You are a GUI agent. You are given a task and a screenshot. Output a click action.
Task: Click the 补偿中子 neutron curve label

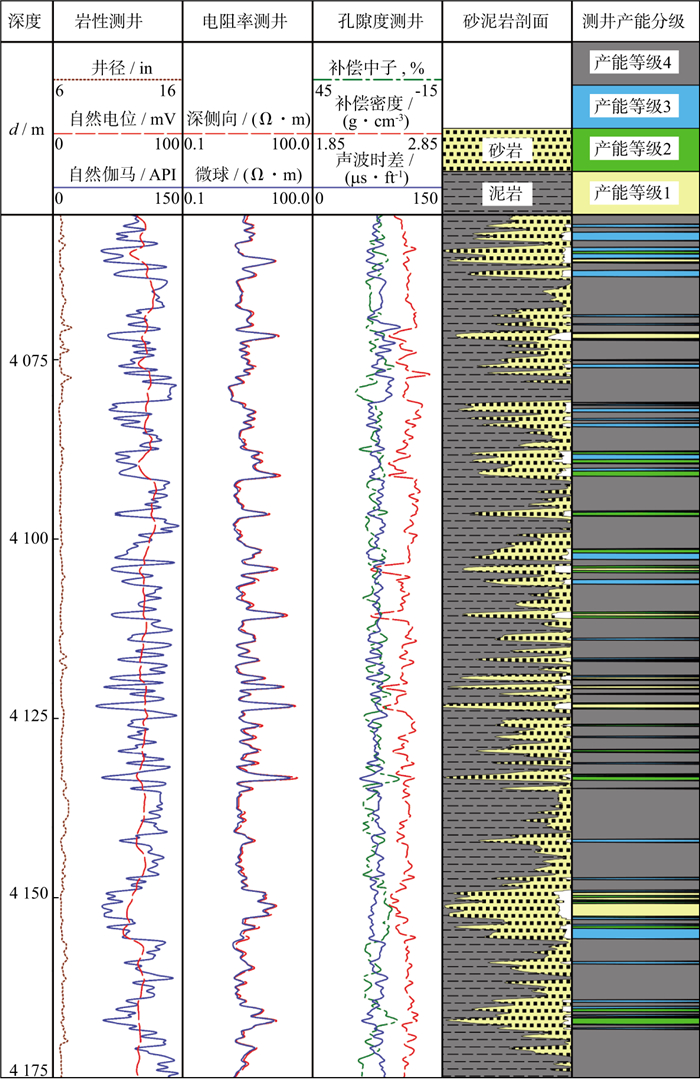tap(377, 68)
